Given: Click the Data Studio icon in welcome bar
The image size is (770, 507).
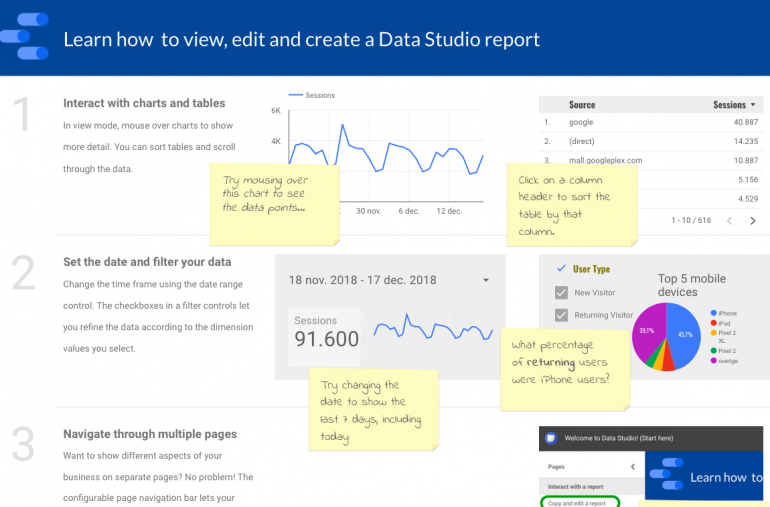Looking at the screenshot, I should tap(551, 438).
